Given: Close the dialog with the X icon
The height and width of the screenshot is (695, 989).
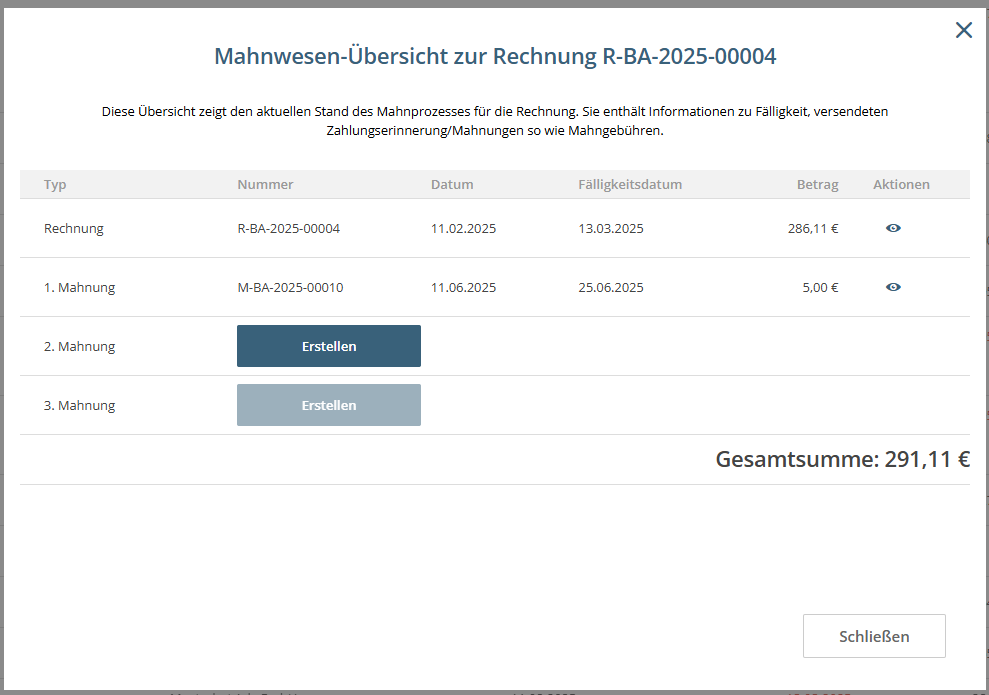Looking at the screenshot, I should tap(964, 30).
